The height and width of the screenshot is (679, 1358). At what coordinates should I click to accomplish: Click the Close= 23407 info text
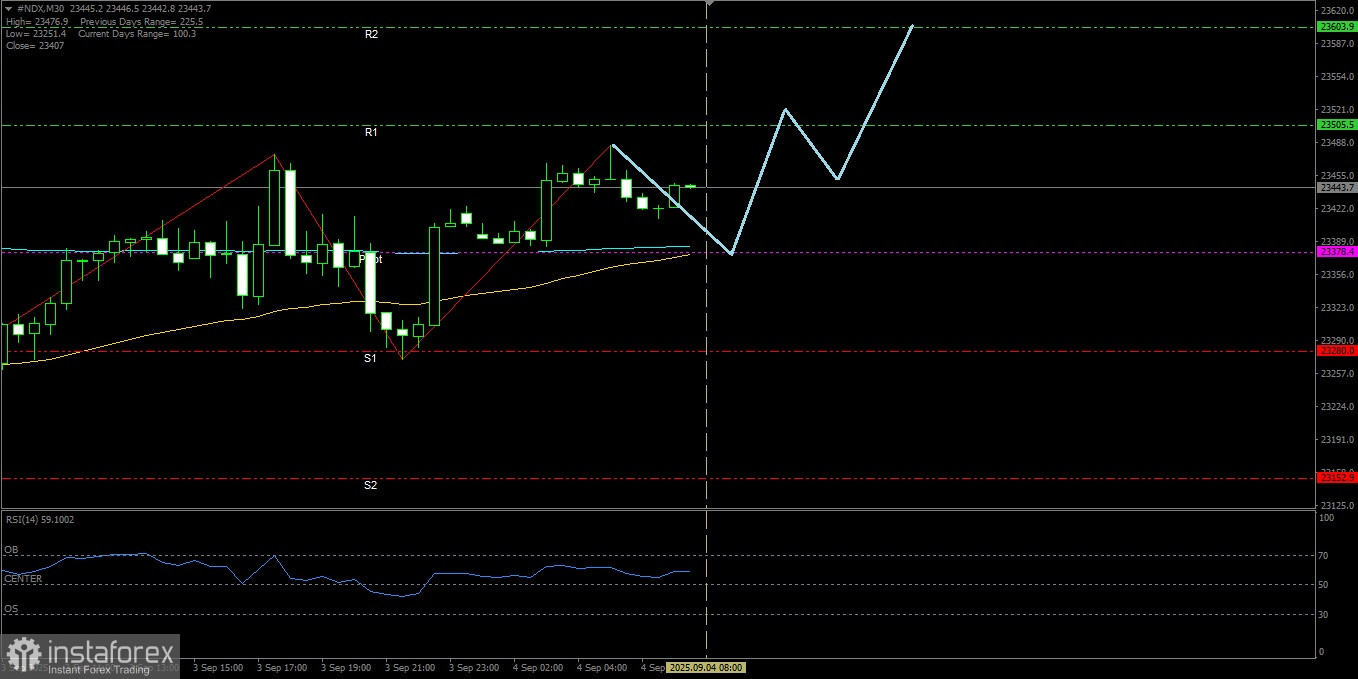(x=35, y=45)
